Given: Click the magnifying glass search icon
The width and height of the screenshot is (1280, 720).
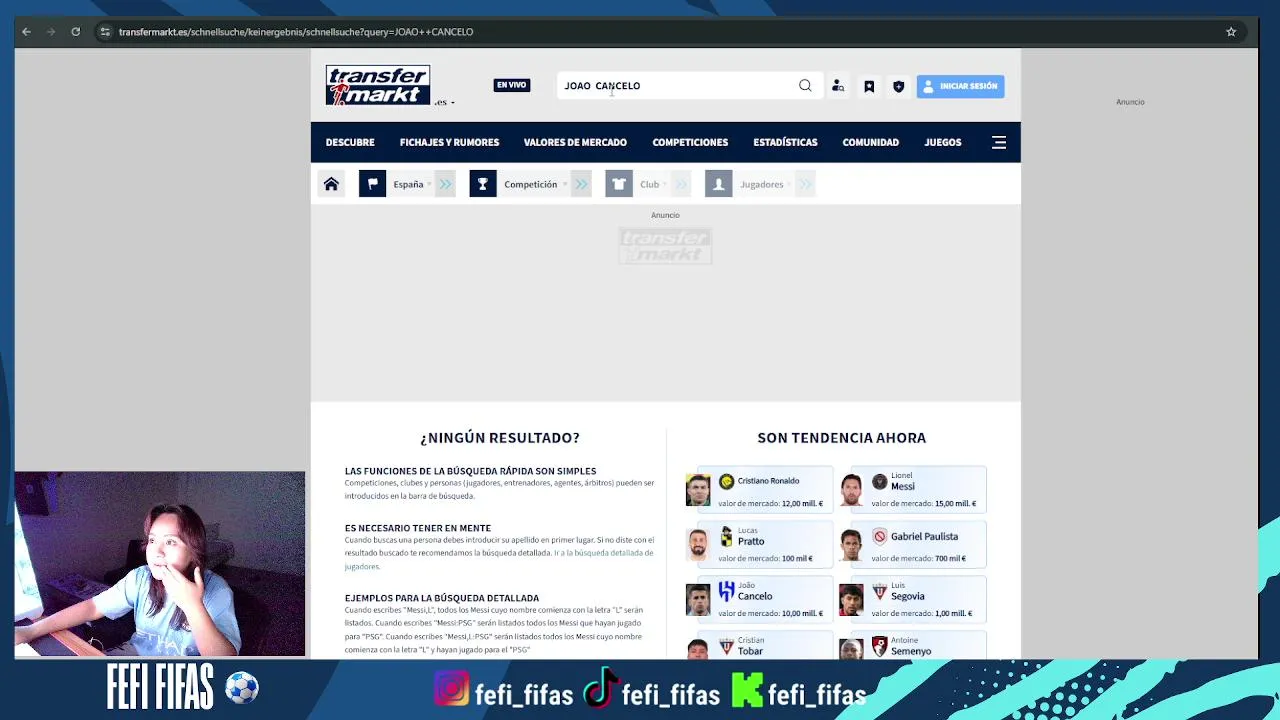Looking at the screenshot, I should pos(805,86).
